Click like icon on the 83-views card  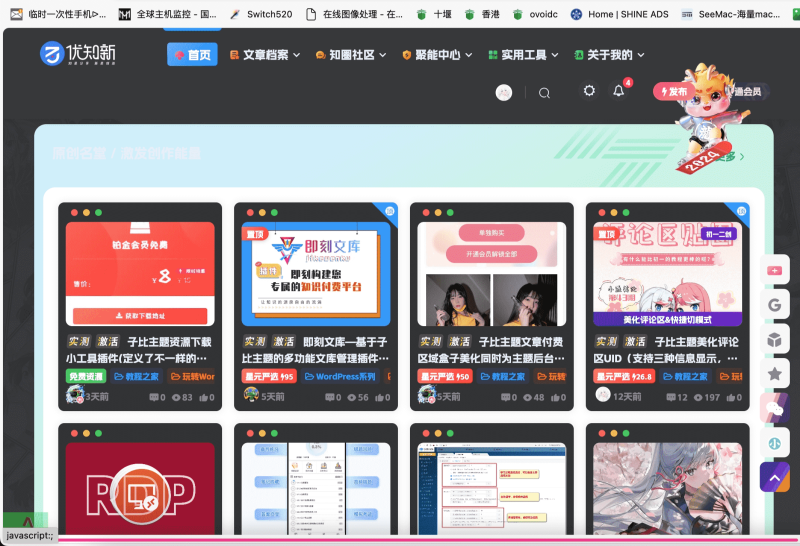click(203, 398)
